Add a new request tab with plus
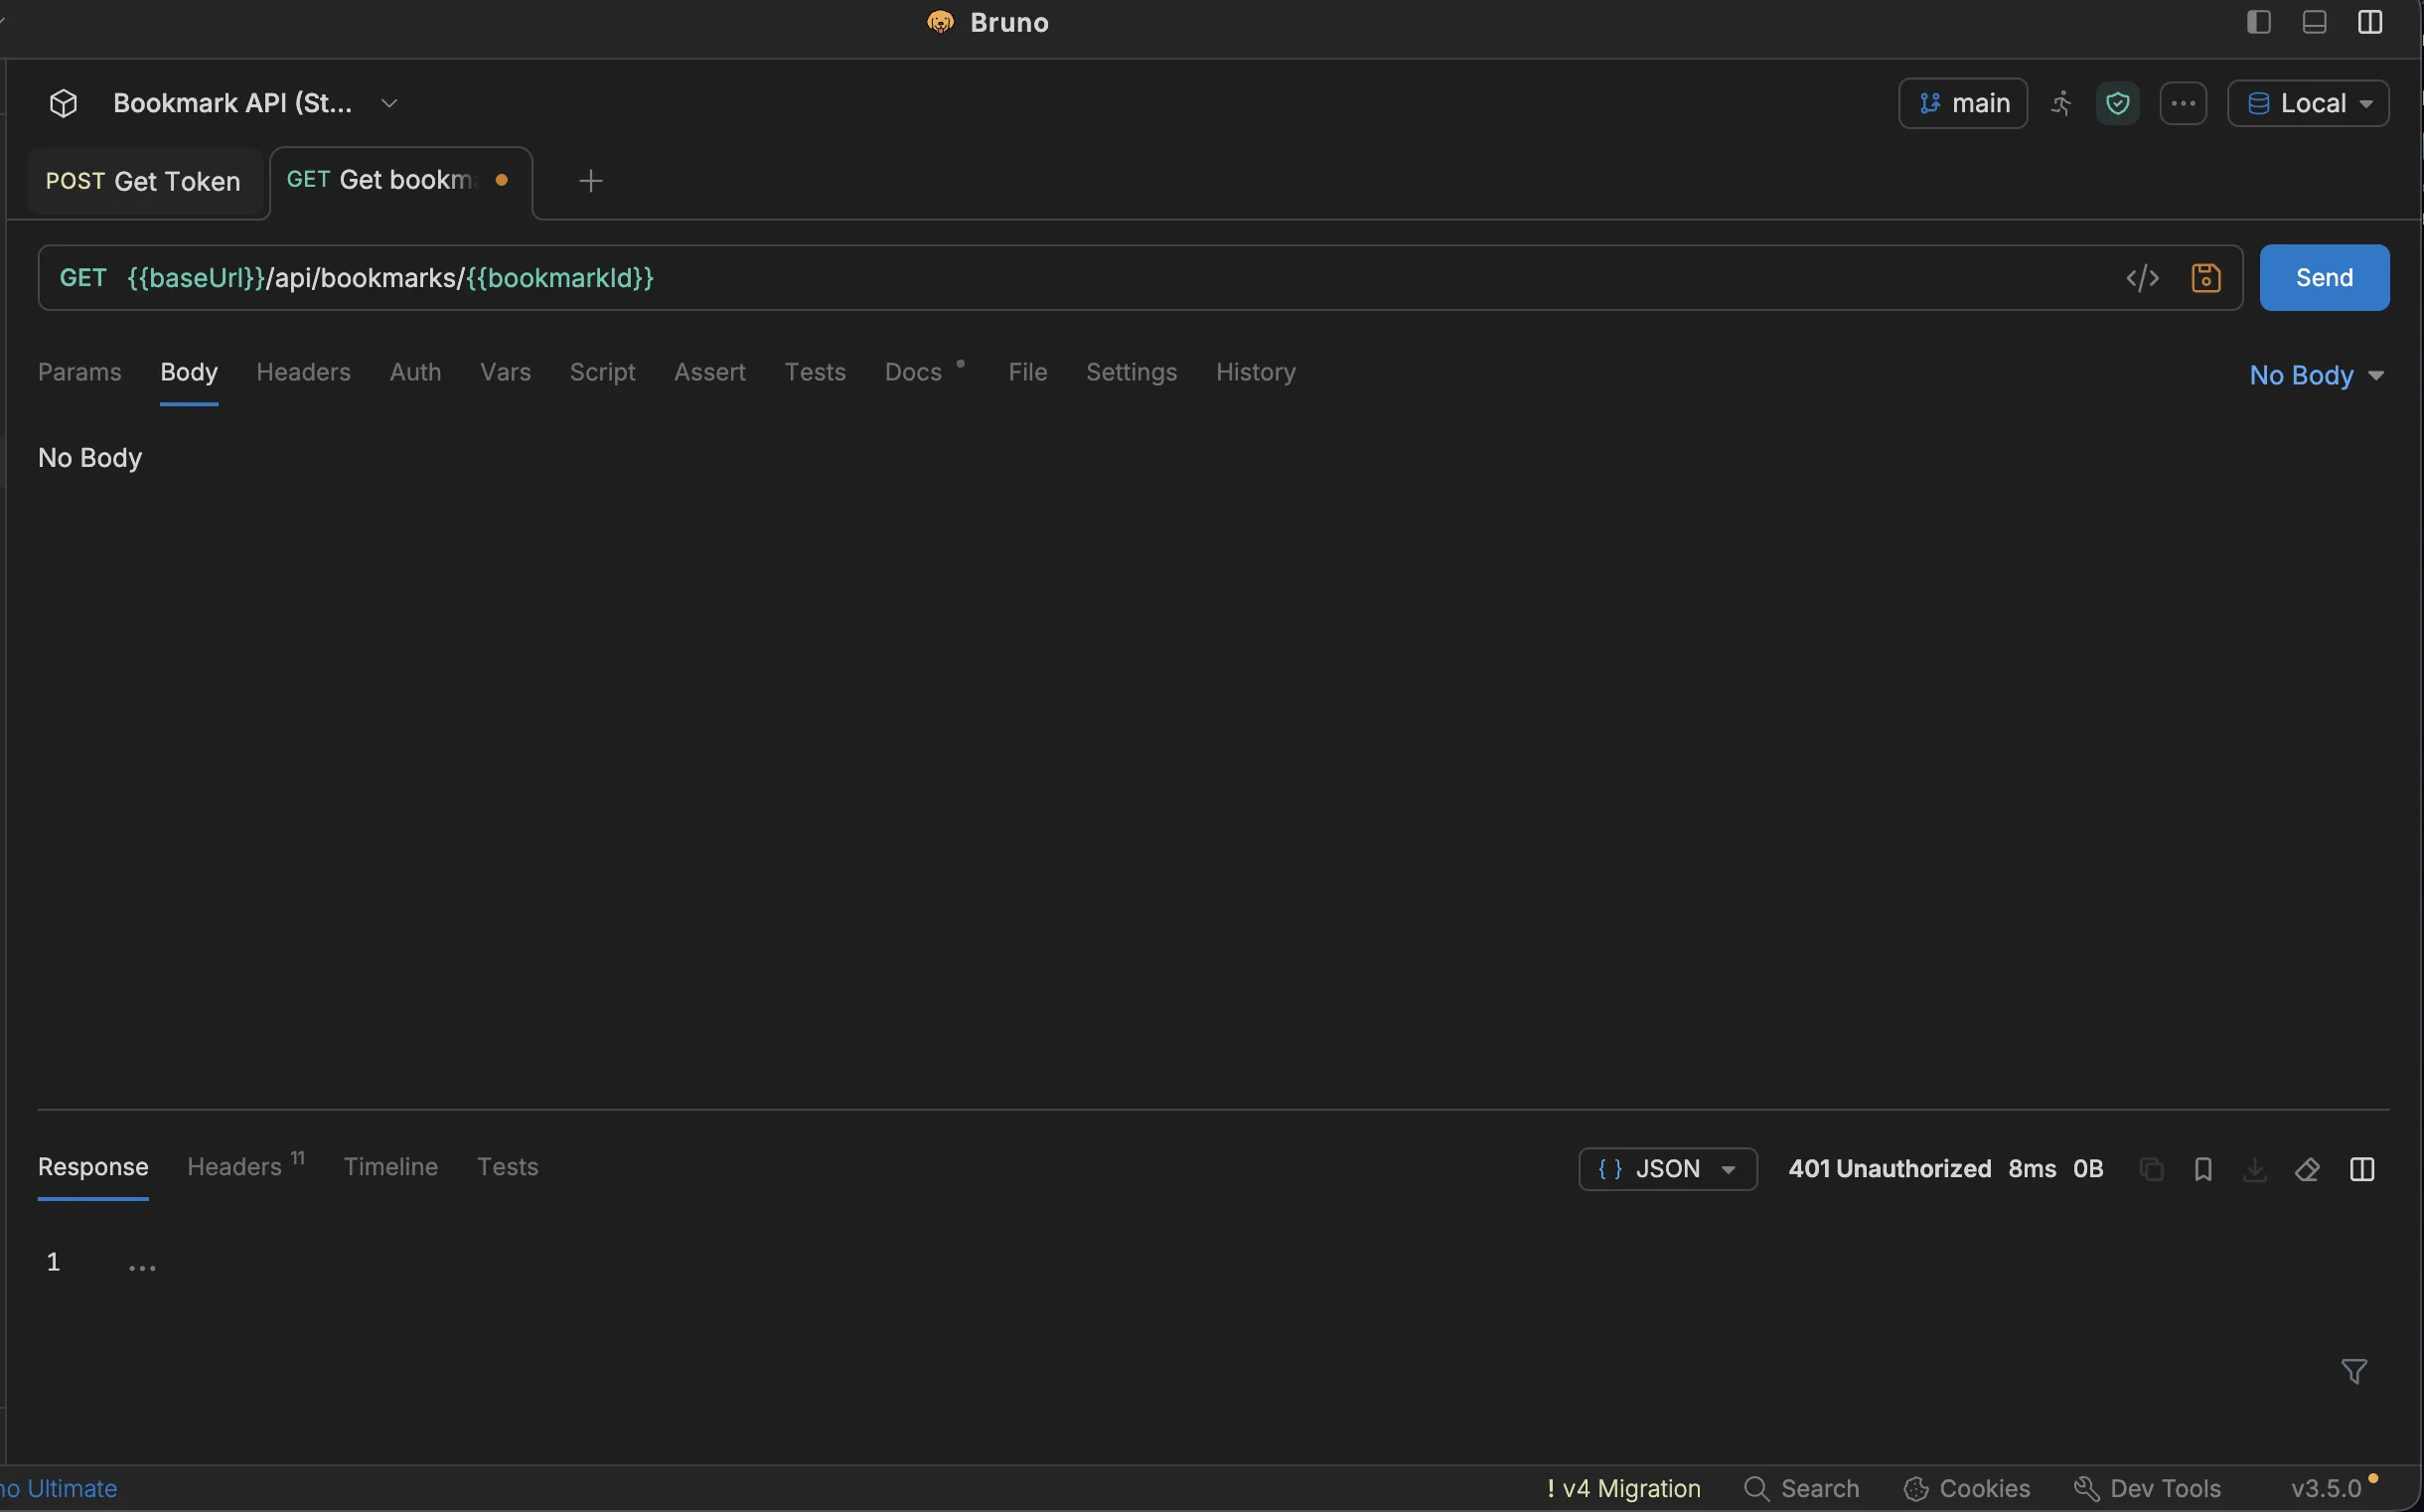Screen dimensions: 2424x1512 pos(590,181)
